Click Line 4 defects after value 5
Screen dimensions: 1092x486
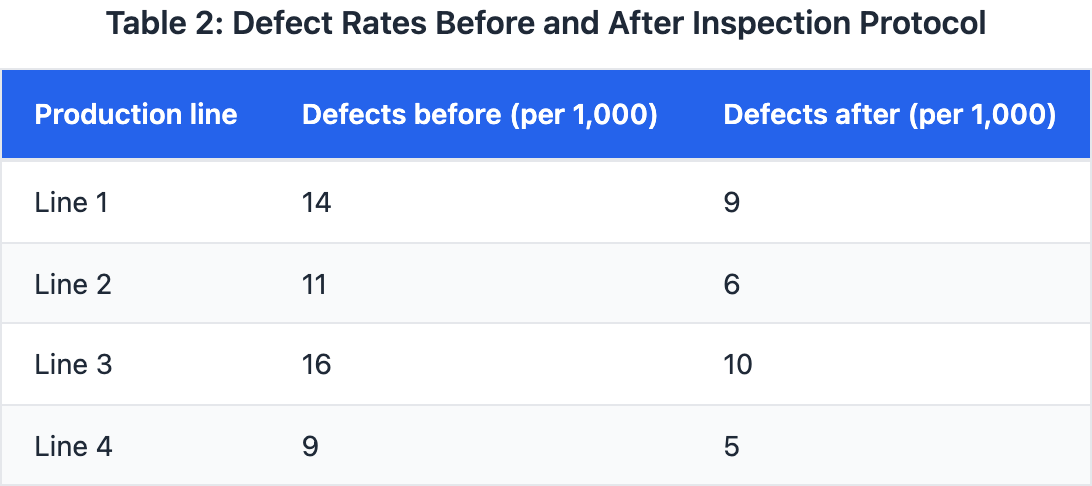click(x=732, y=446)
